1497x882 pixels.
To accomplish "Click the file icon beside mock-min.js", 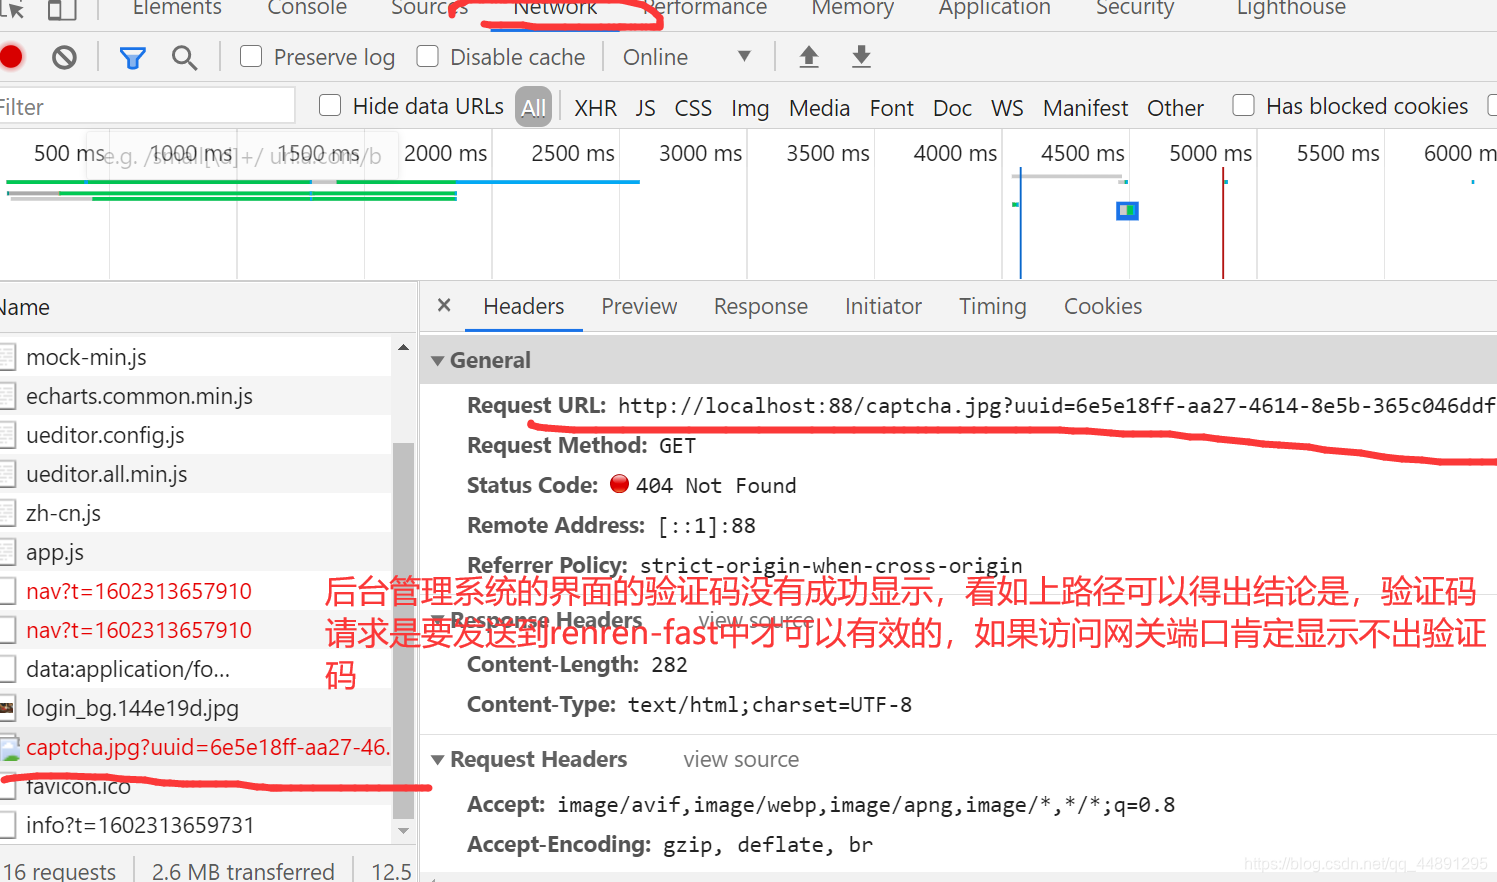I will click(8, 357).
